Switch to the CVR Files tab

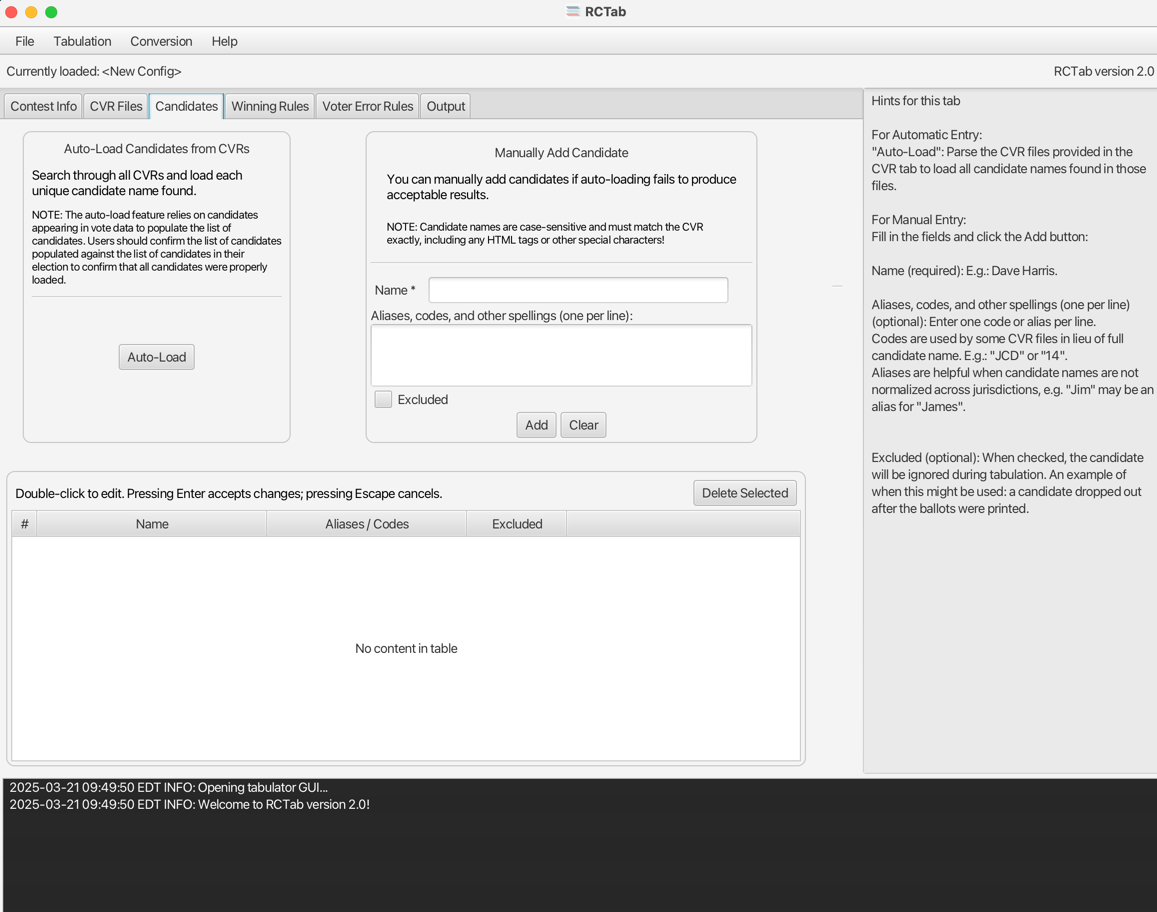116,106
